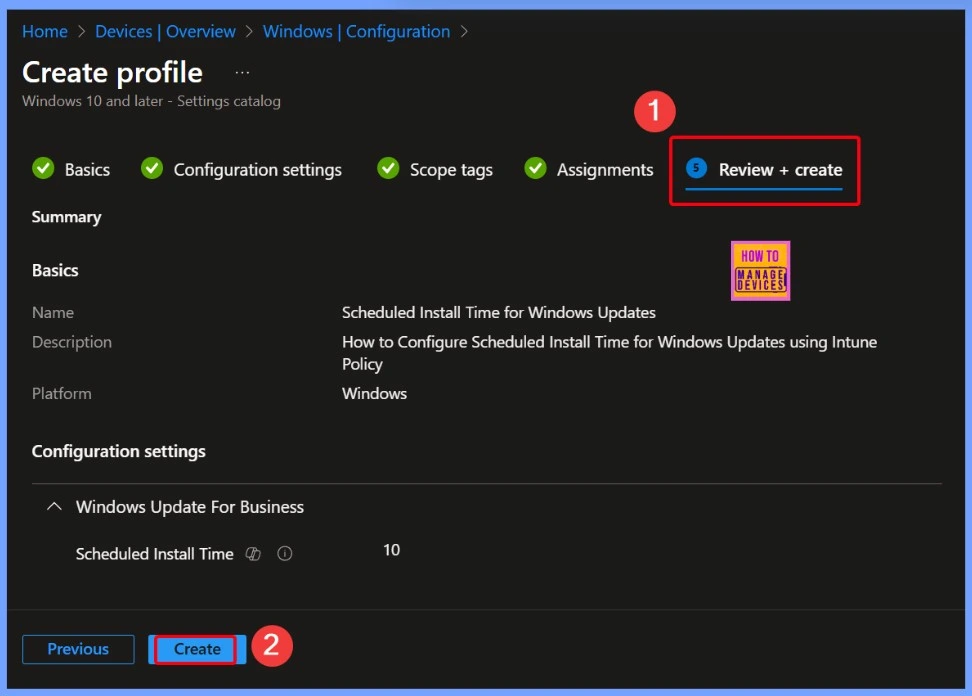Screen dimensions: 972x696
Task: Click the profile name Scheduled Install Time for Windows Updates
Action: 498,312
